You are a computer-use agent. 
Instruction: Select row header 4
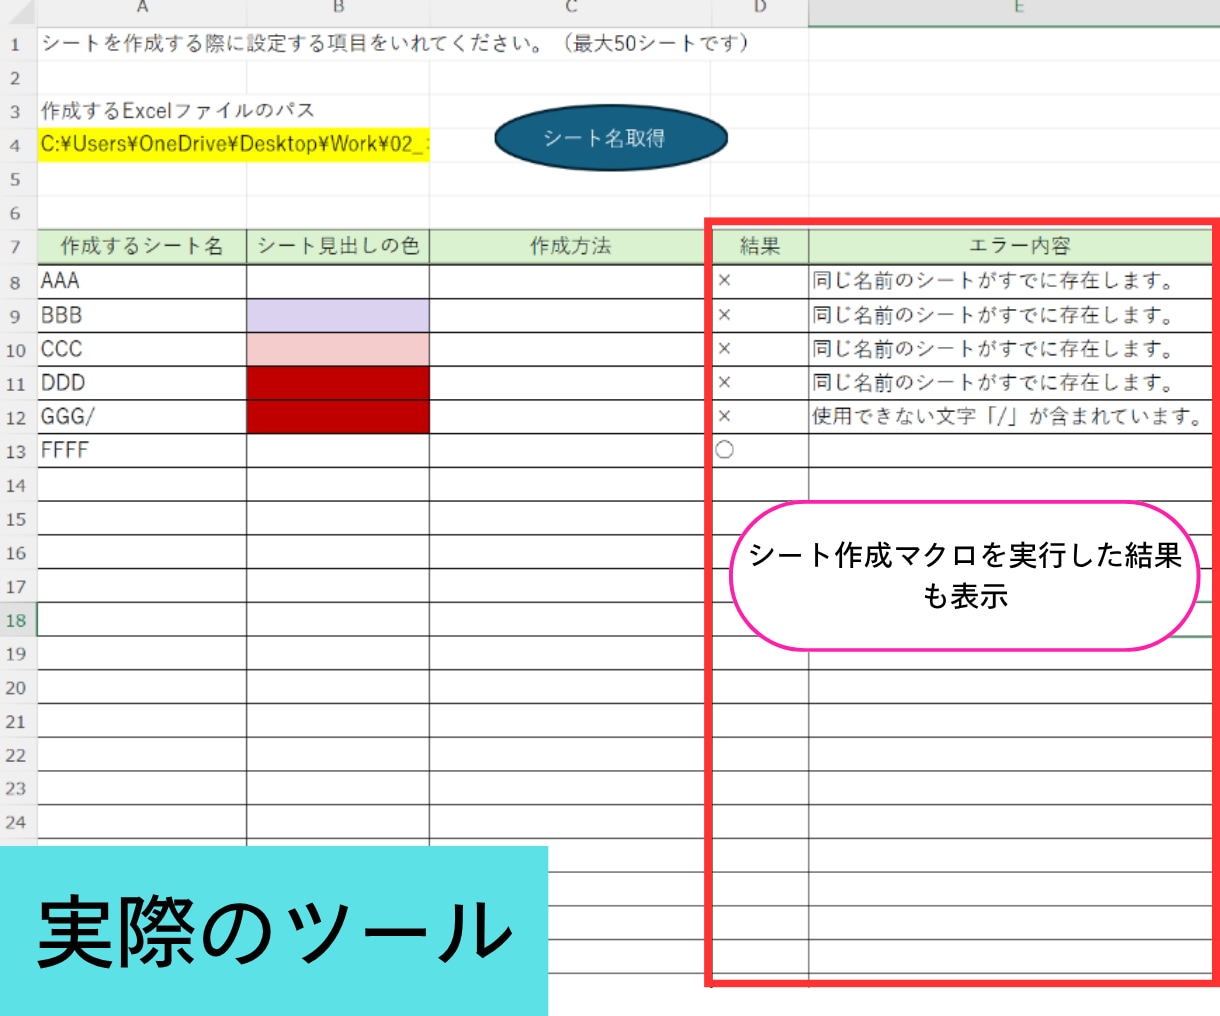pyautogui.click(x=17, y=145)
